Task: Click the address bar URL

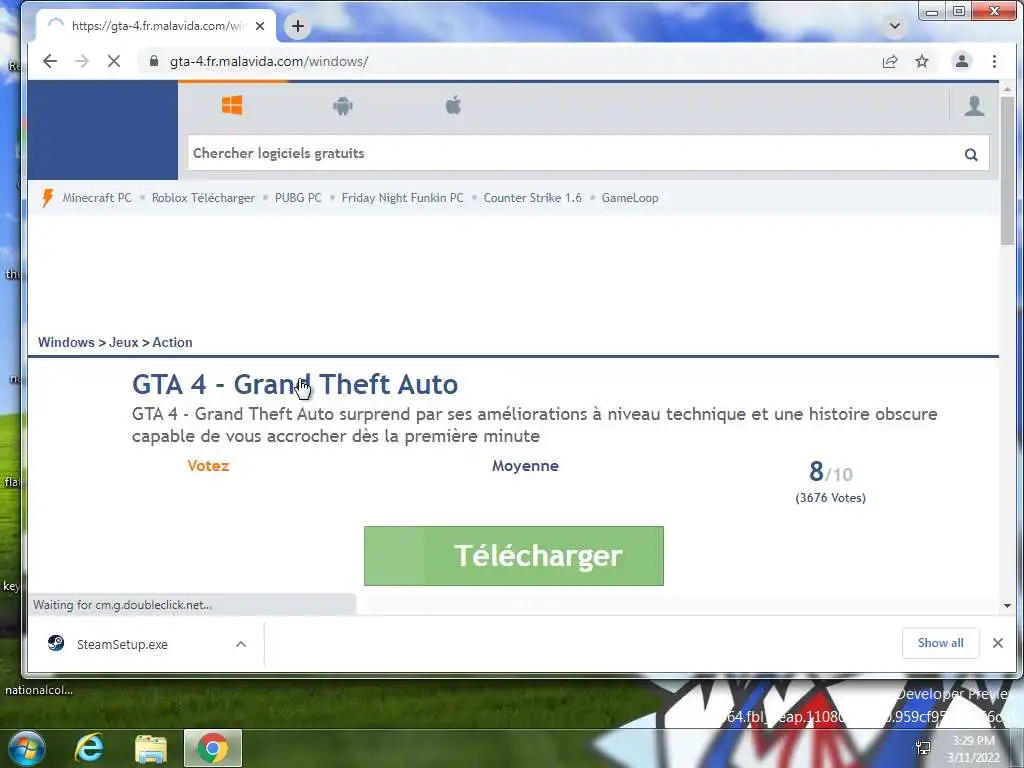Action: [269, 61]
